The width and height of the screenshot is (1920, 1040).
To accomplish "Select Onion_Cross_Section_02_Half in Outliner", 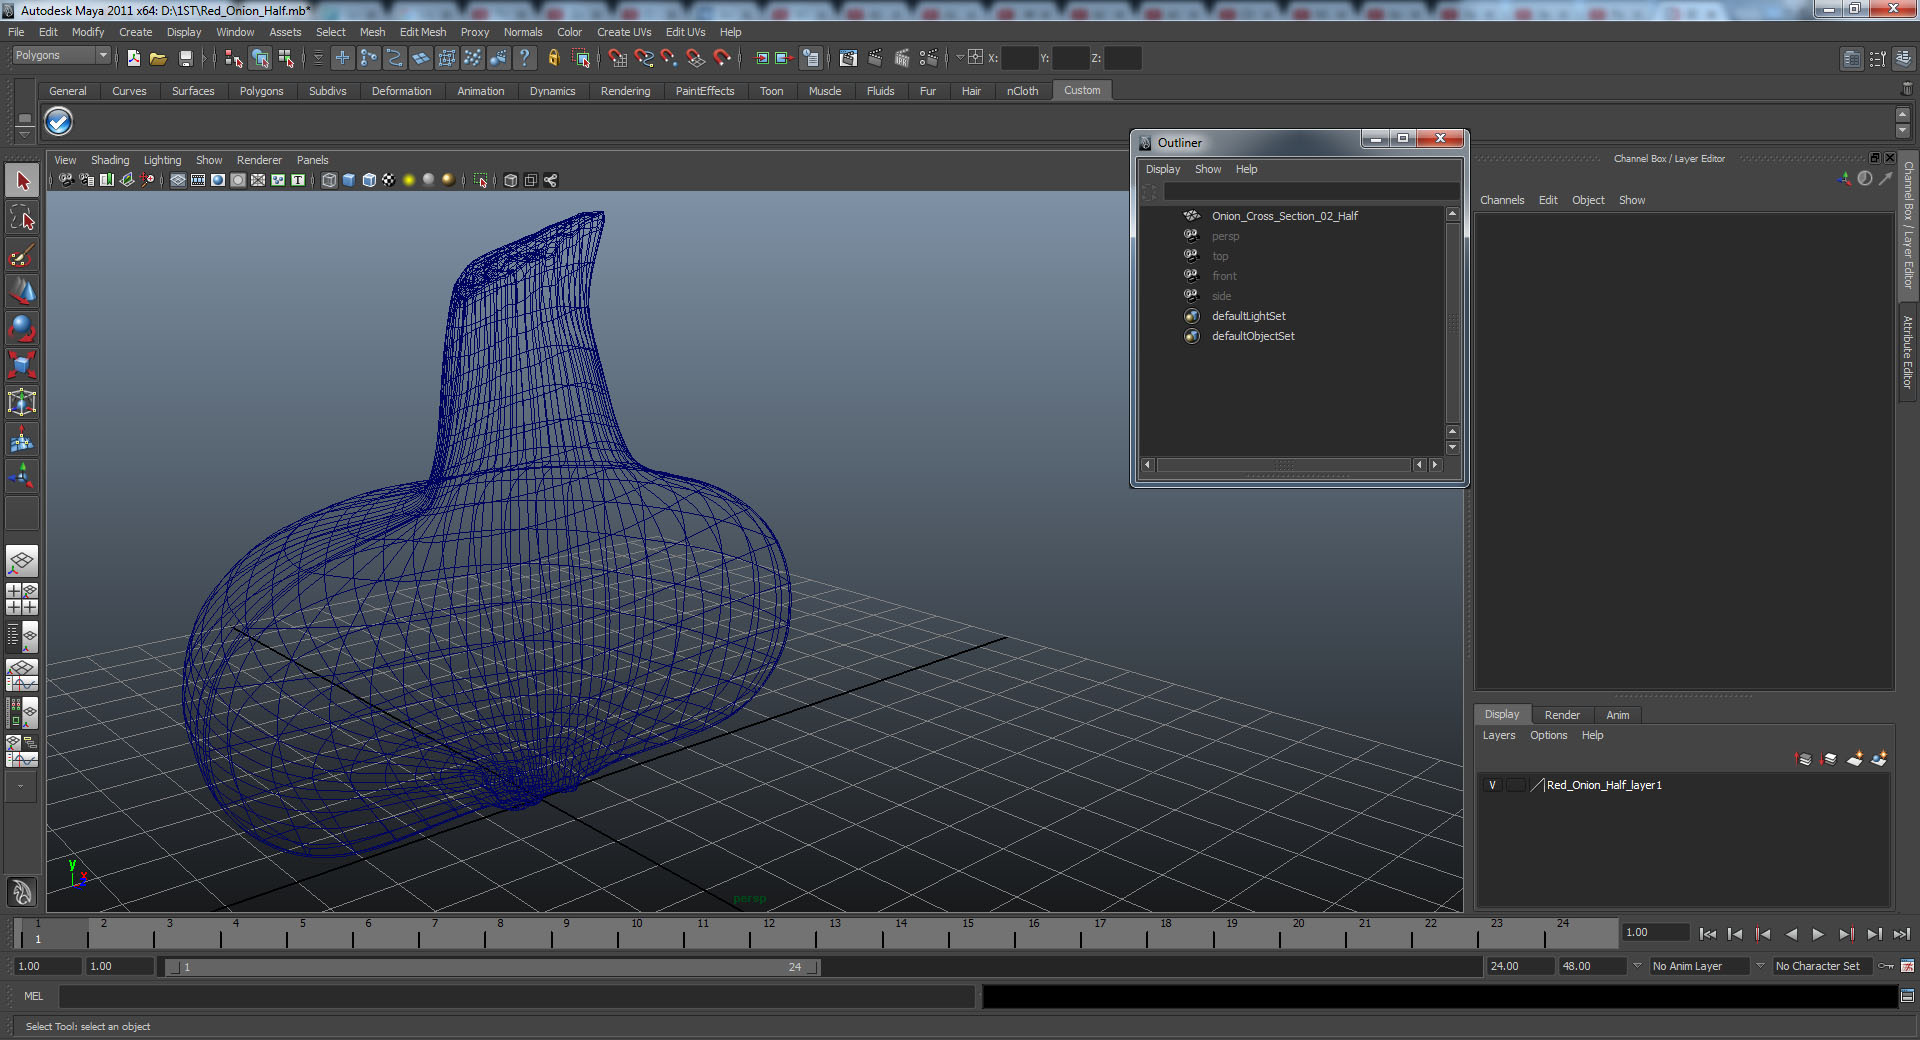I will (1284, 216).
